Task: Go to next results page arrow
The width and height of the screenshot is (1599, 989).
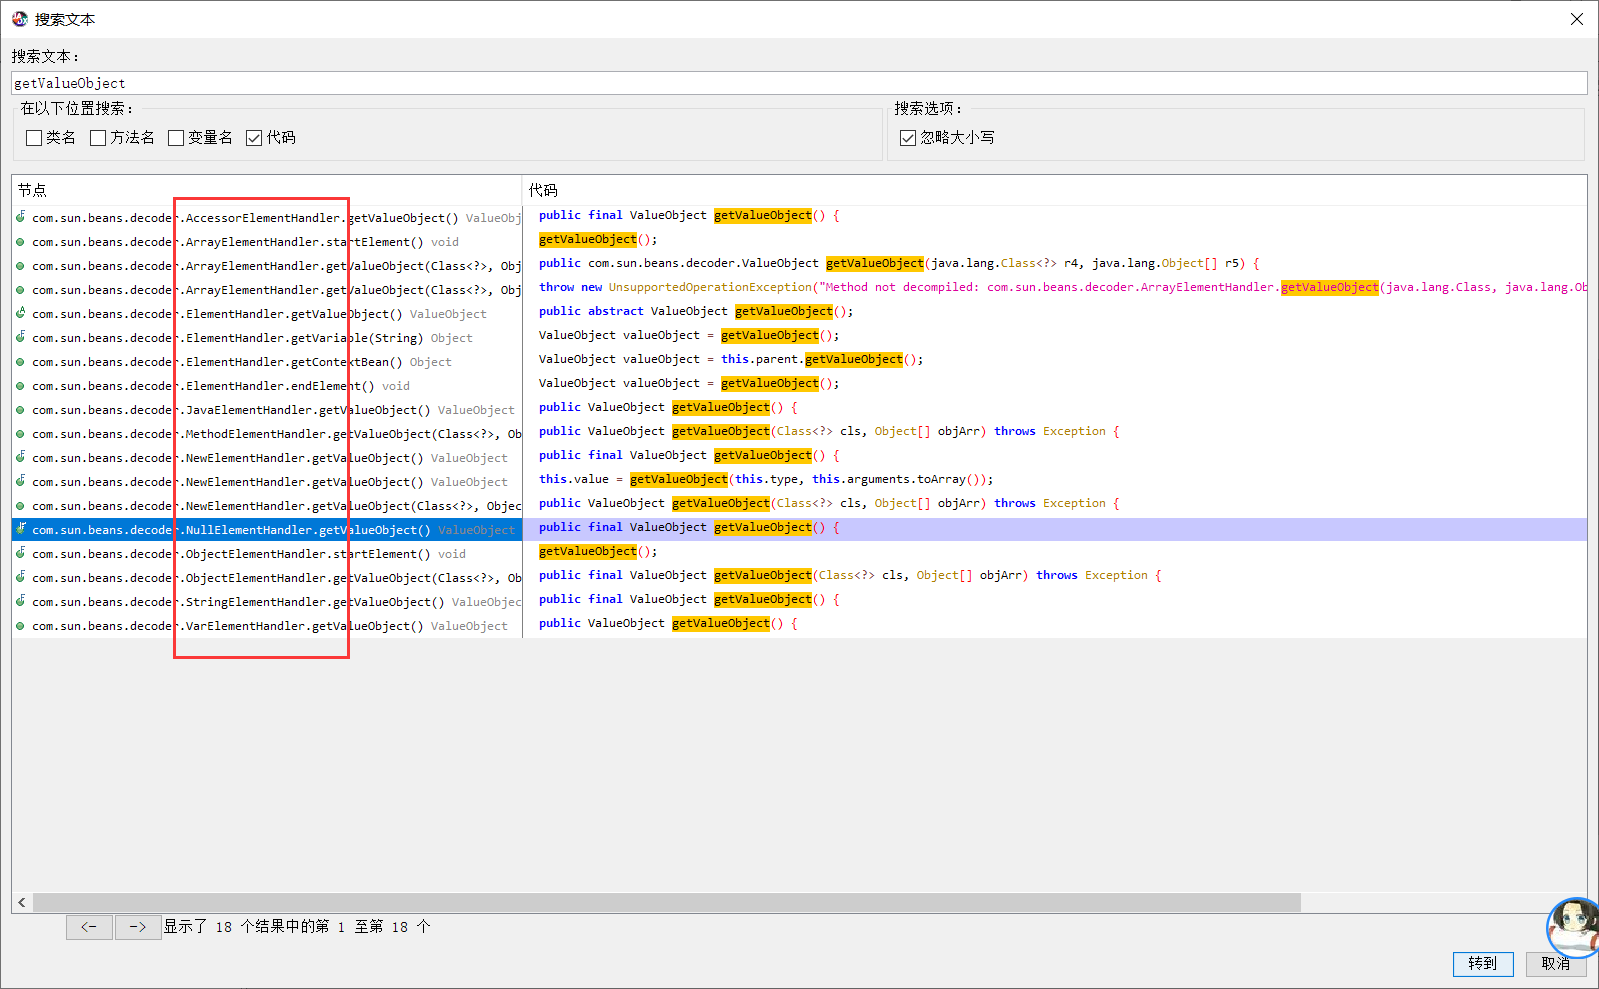Action: (x=138, y=927)
